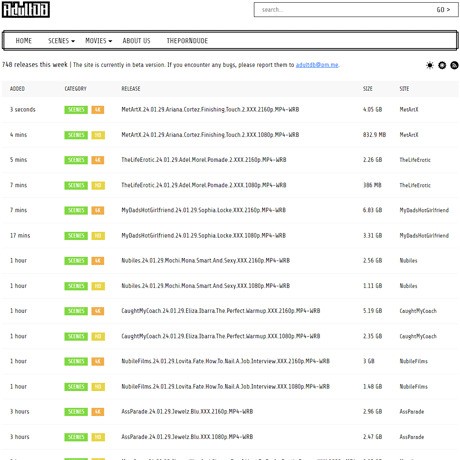
Task: Expand the SCENES dropdown menu
Action: click(x=61, y=41)
